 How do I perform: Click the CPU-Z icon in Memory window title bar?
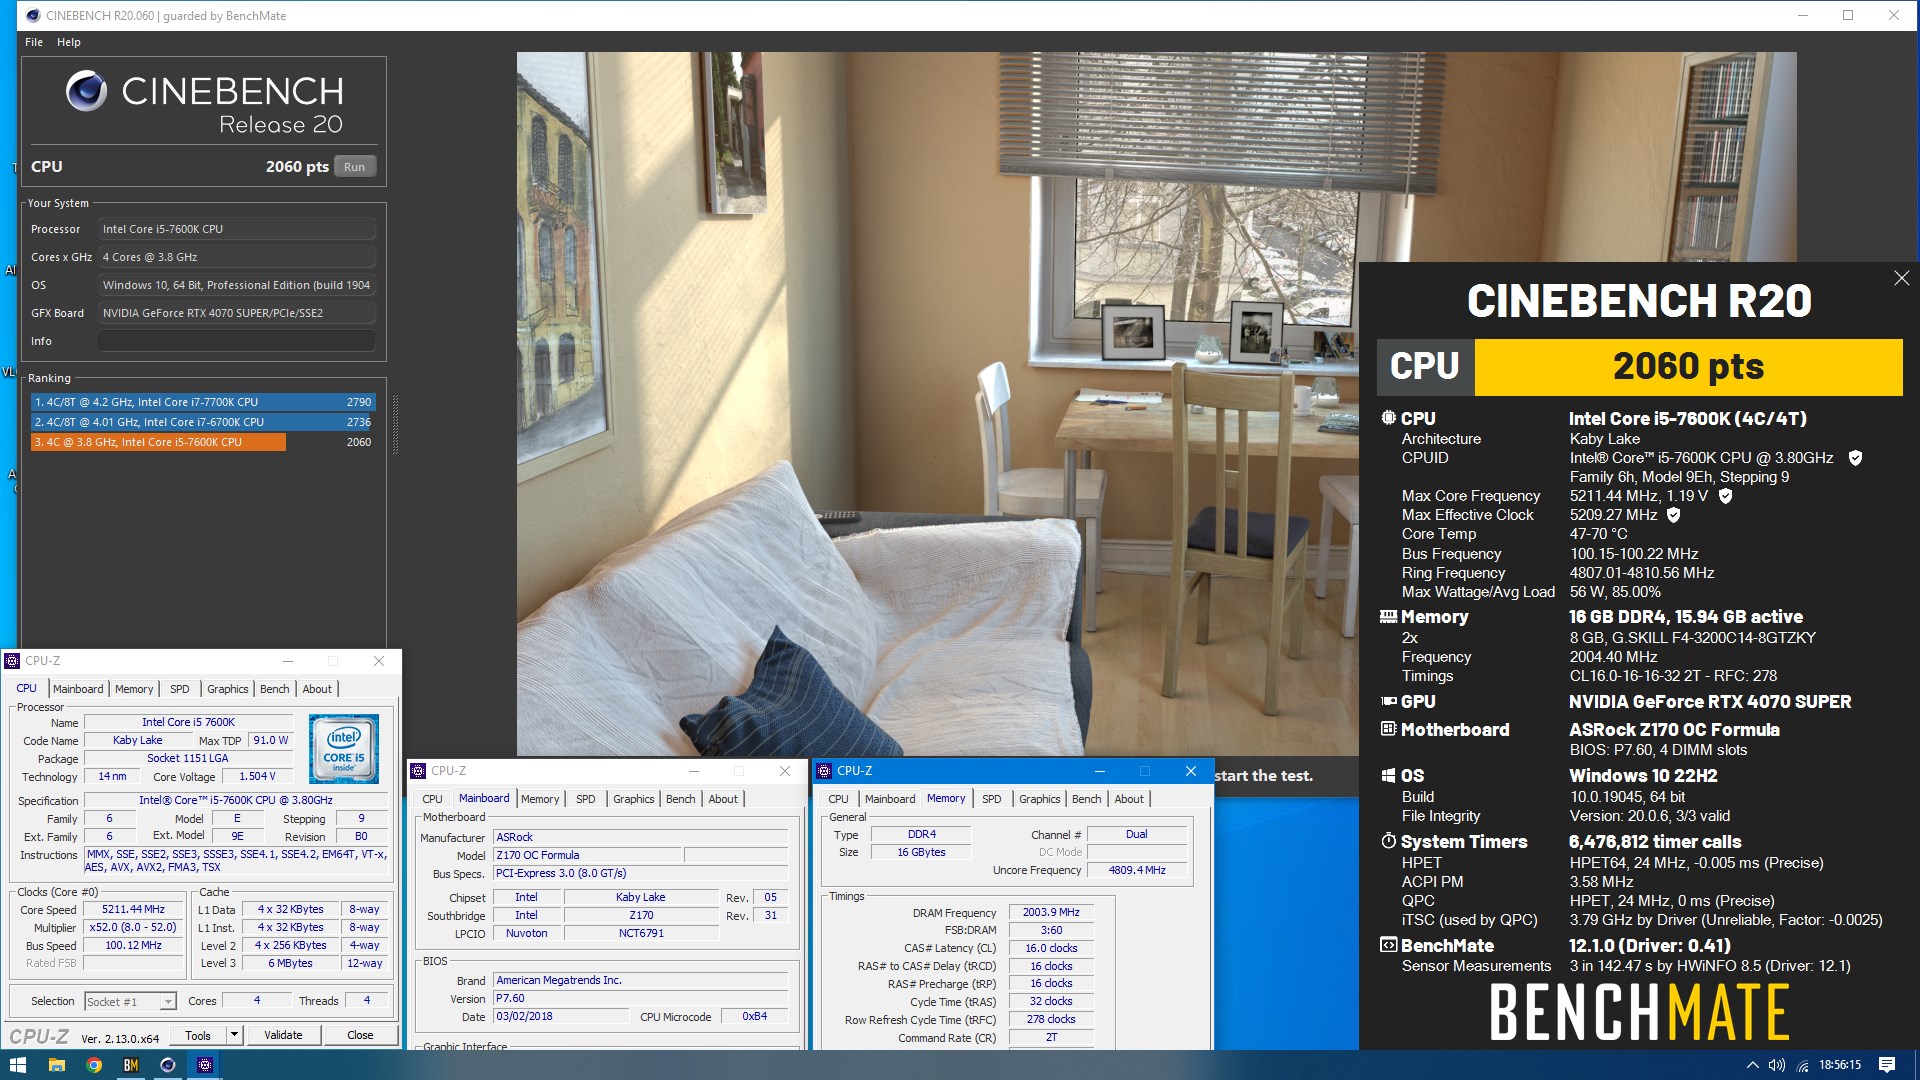pos(824,771)
